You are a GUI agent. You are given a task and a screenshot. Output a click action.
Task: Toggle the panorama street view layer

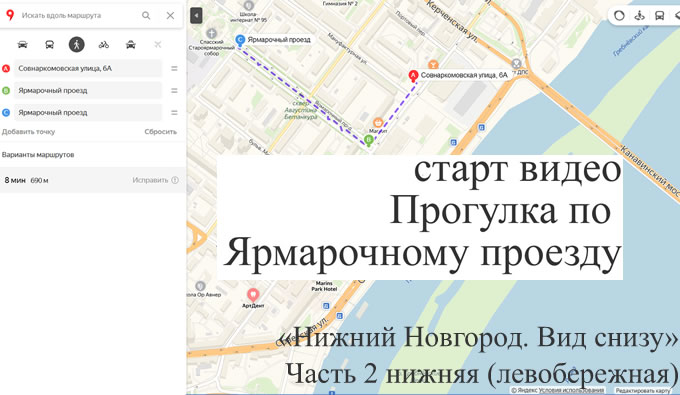(639, 16)
